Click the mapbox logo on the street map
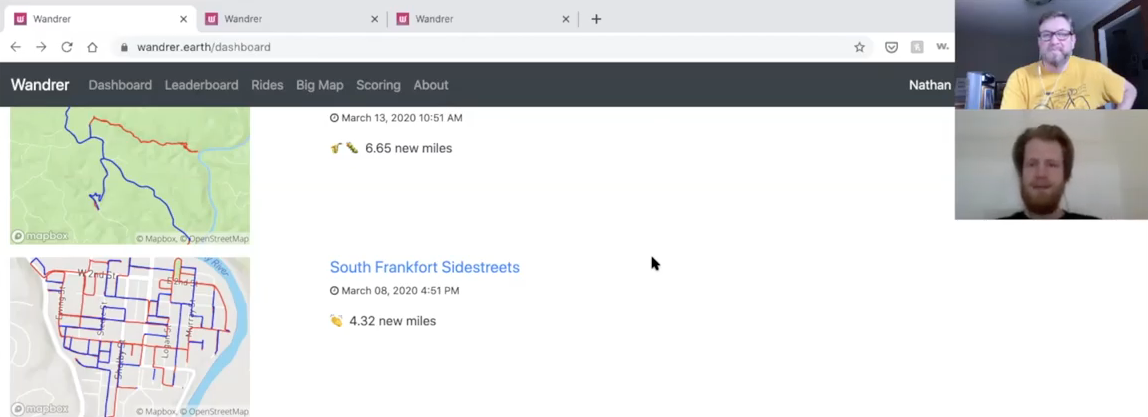Image resolution: width=1148 pixels, height=417 pixels. (x=40, y=409)
